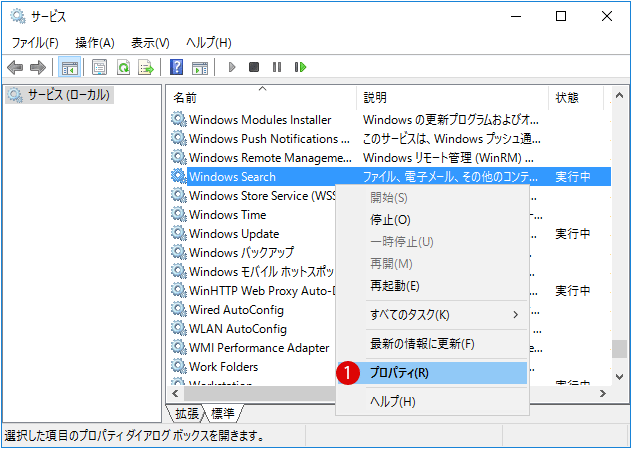The width and height of the screenshot is (632, 449).
Task: Click the gear icon of Windows Remote Management
Action: point(179,157)
